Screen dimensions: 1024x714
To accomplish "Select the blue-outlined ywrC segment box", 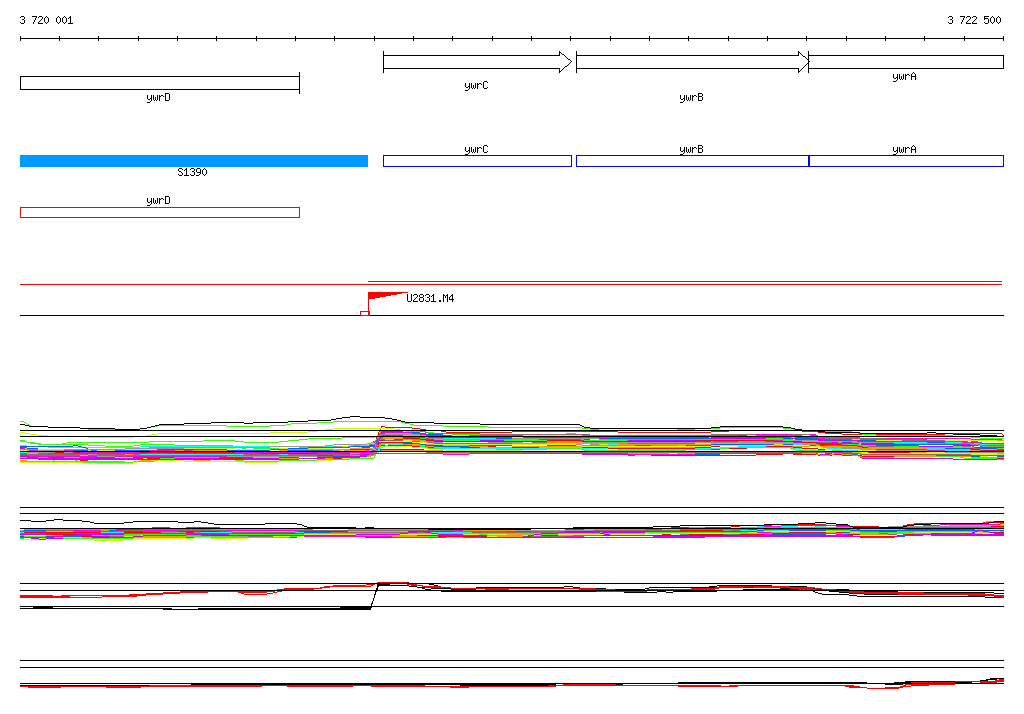I will [477, 161].
